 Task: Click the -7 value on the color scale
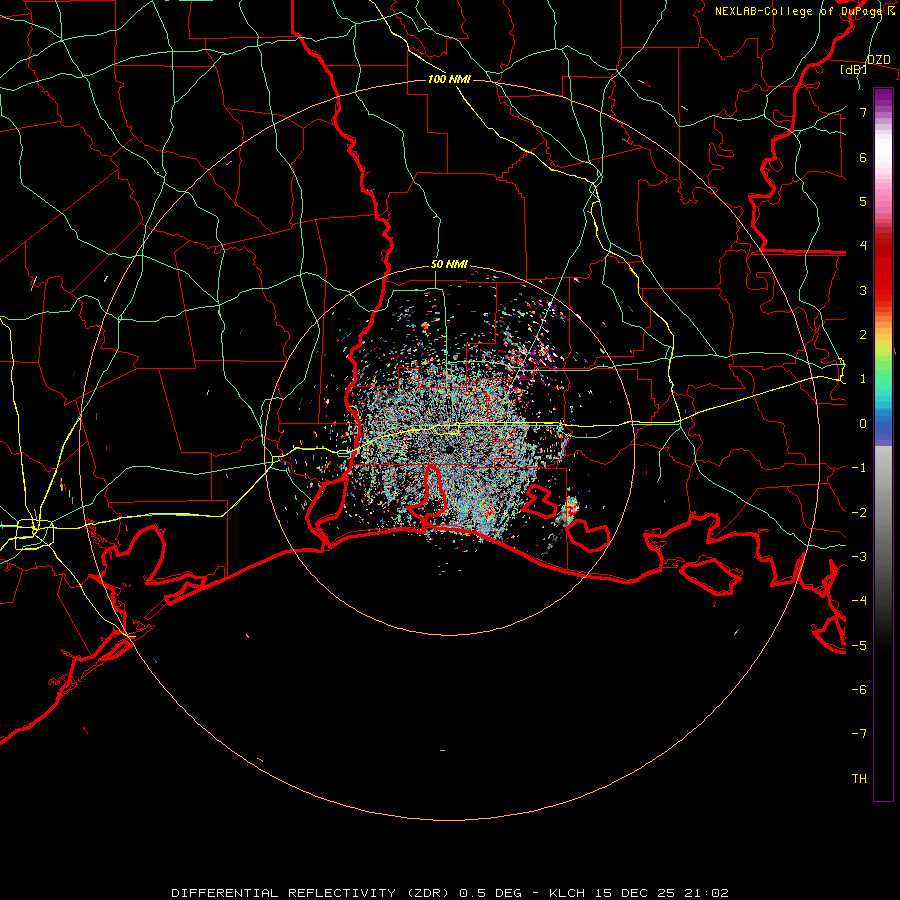pyautogui.click(x=859, y=734)
